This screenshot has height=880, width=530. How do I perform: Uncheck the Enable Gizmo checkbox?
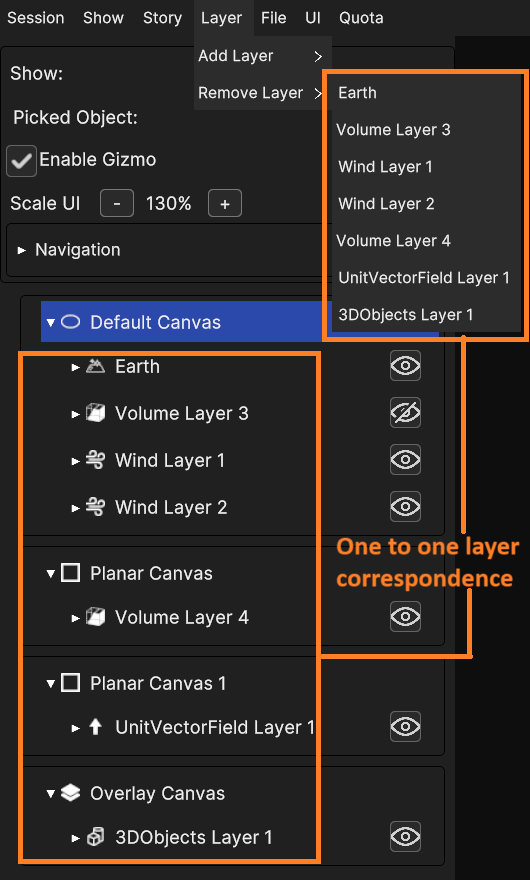21,161
